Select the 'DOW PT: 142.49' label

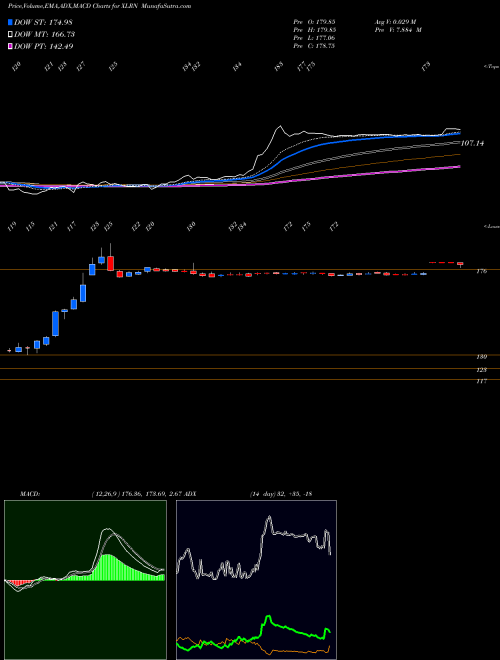(44, 46)
